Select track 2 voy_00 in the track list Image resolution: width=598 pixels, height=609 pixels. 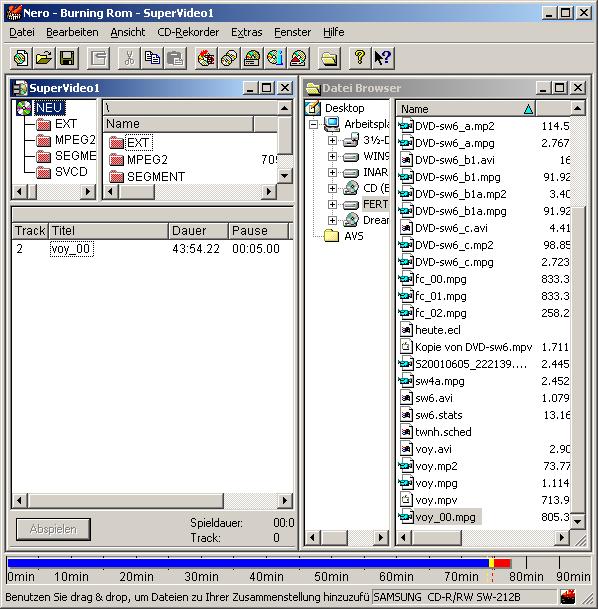coord(152,249)
